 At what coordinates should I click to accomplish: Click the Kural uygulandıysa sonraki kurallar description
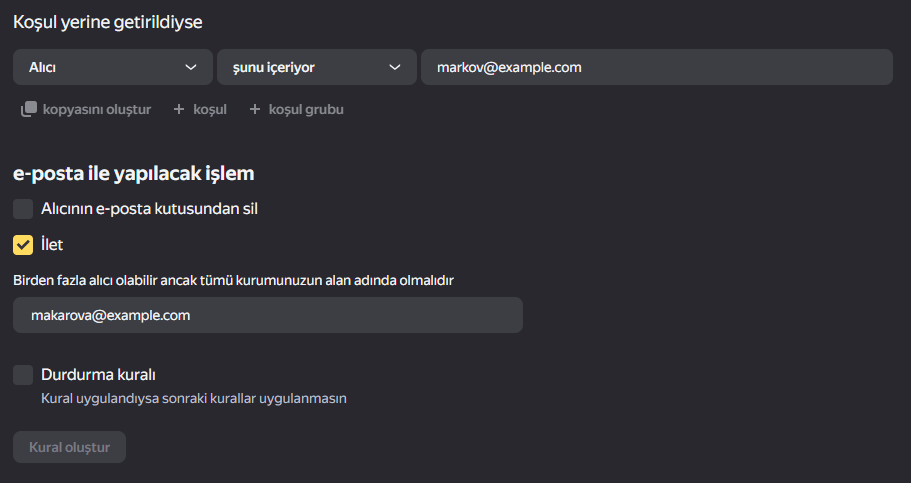point(193,399)
